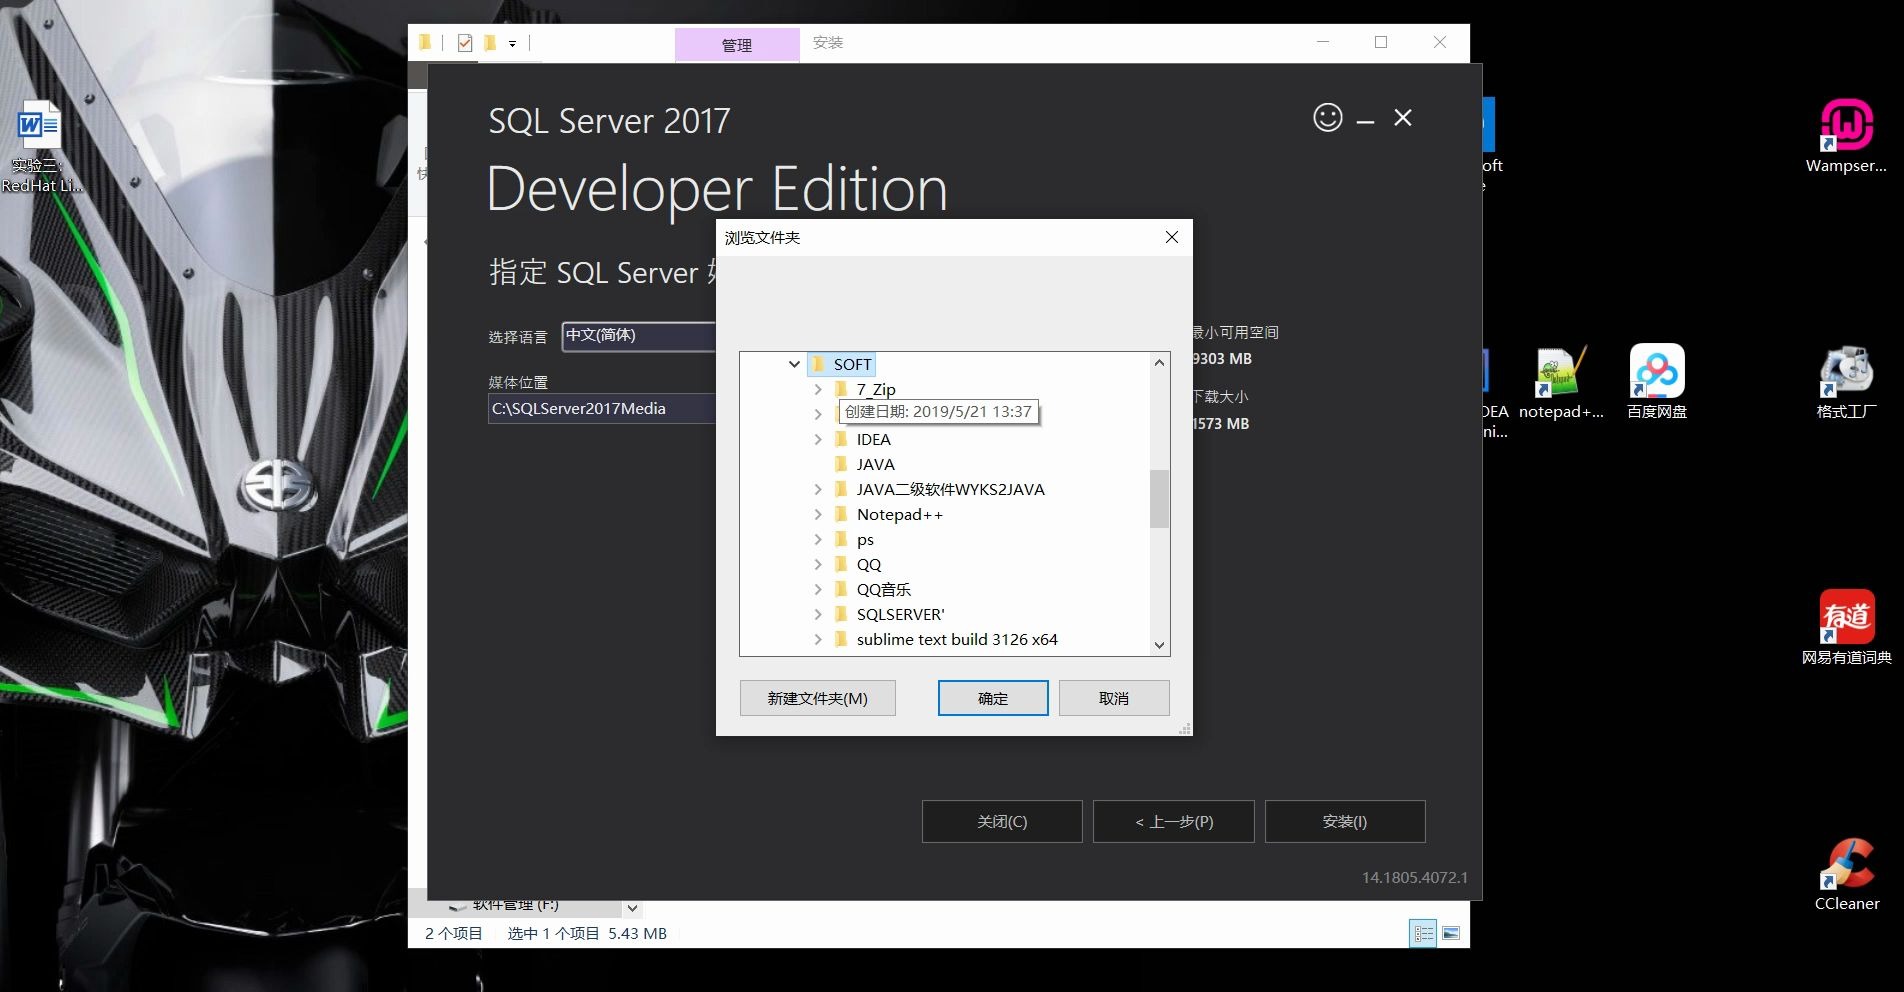Click the folder tree scroll up arrow
This screenshot has width=1904, height=992.
click(1159, 362)
